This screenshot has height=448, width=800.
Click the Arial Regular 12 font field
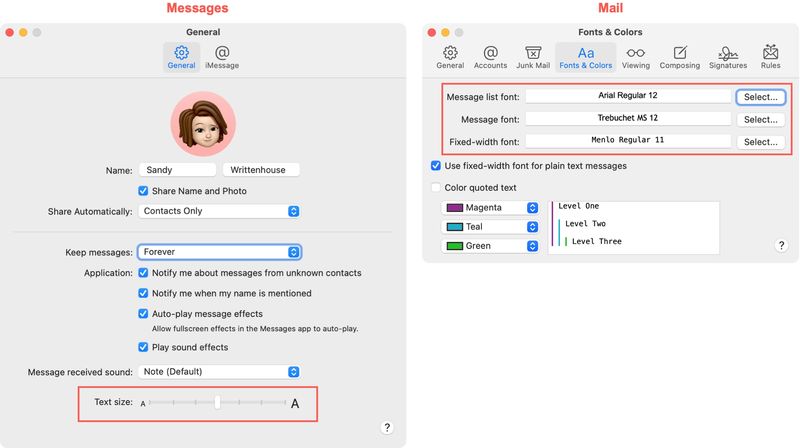(x=628, y=96)
